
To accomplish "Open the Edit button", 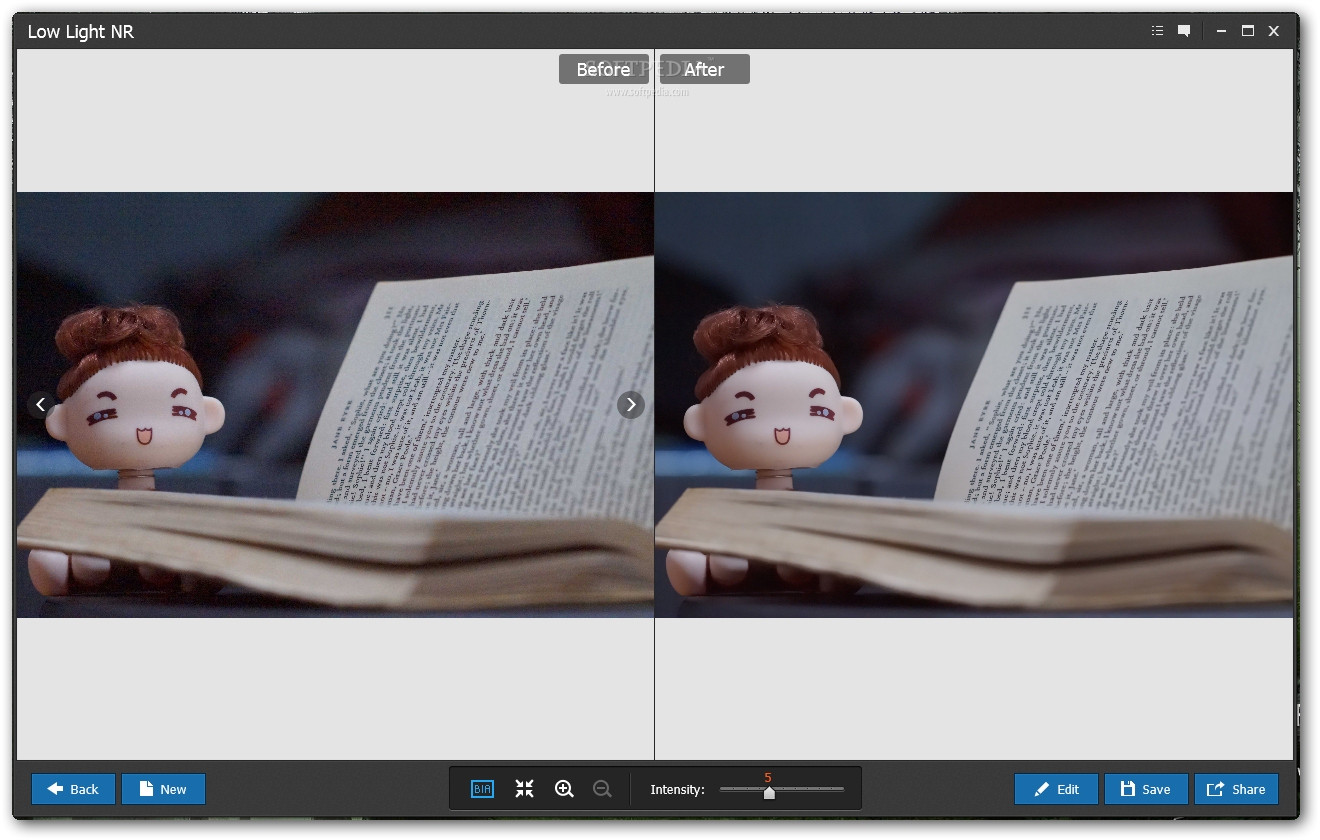I will pyautogui.click(x=1056, y=789).
